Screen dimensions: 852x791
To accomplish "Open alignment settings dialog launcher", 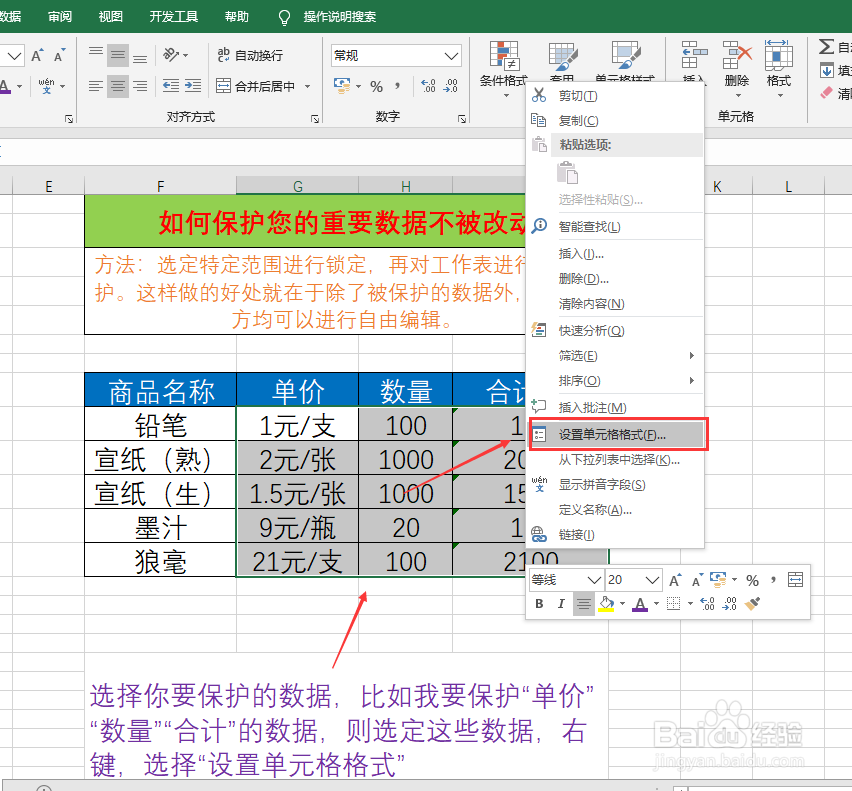I will point(315,118).
